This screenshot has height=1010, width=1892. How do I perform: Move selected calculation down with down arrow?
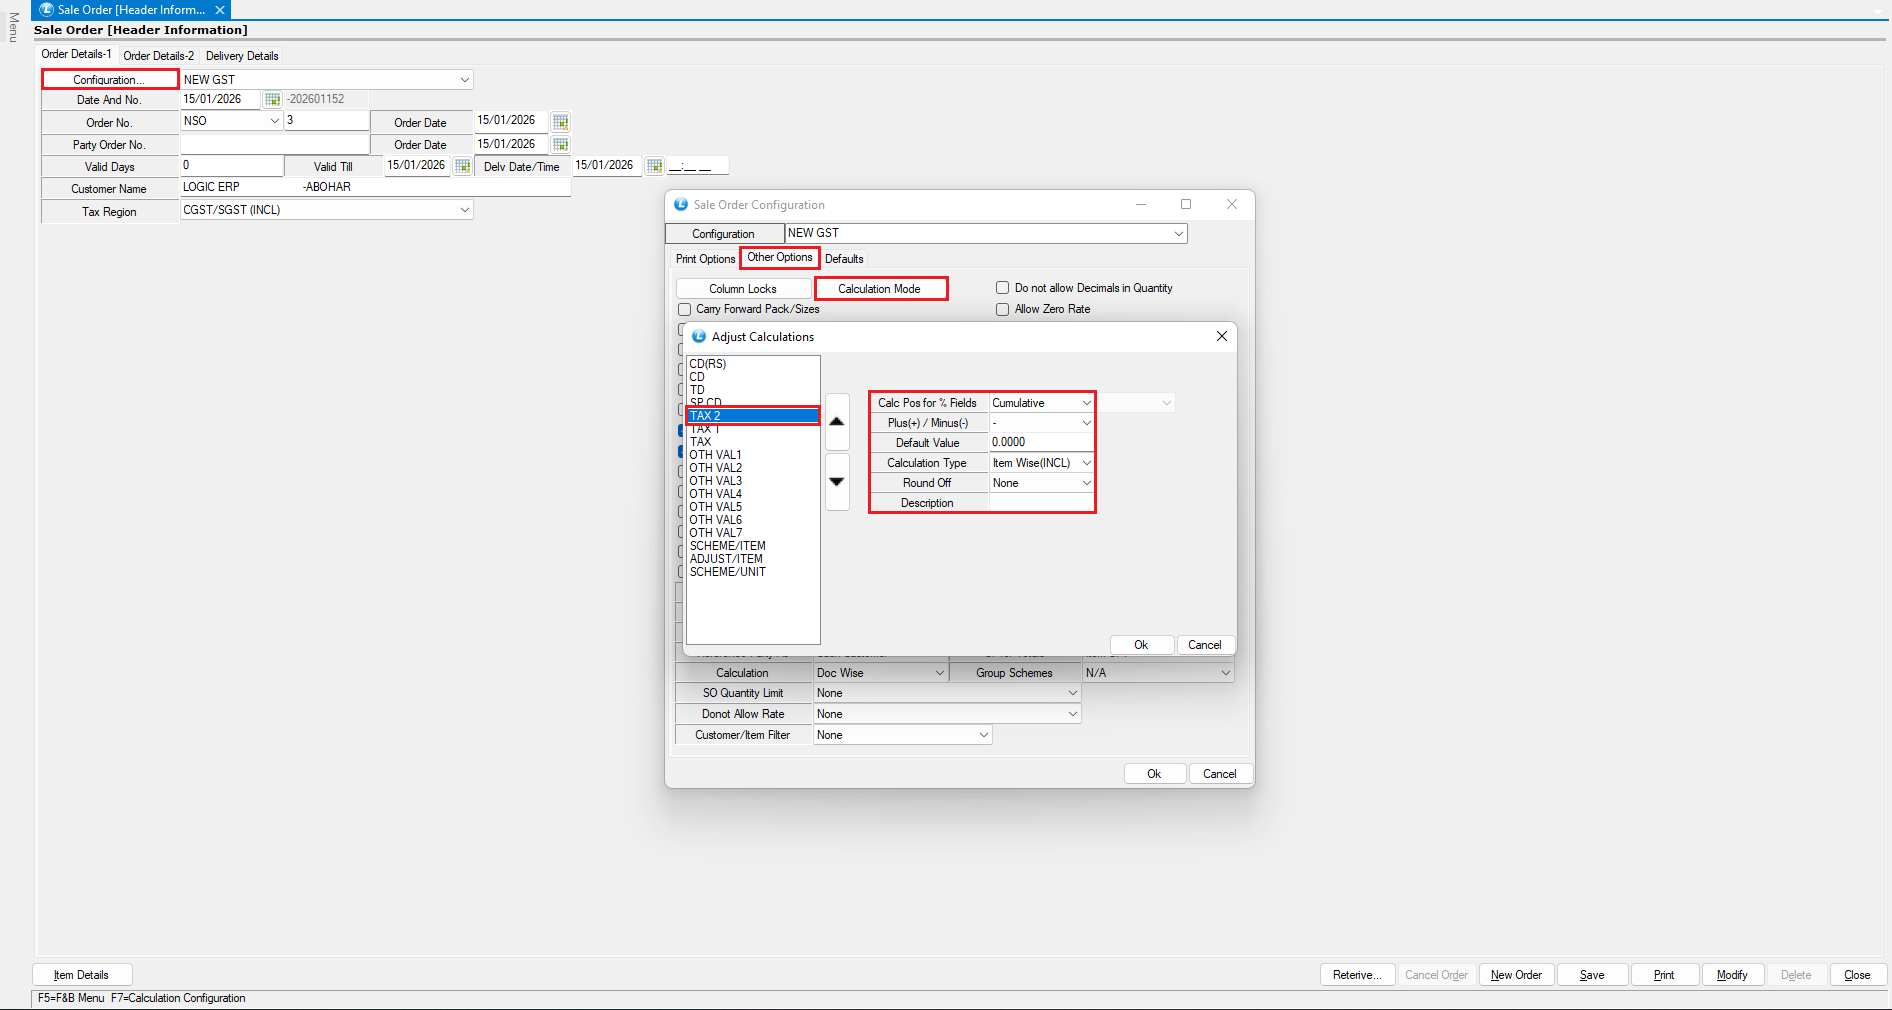point(837,482)
